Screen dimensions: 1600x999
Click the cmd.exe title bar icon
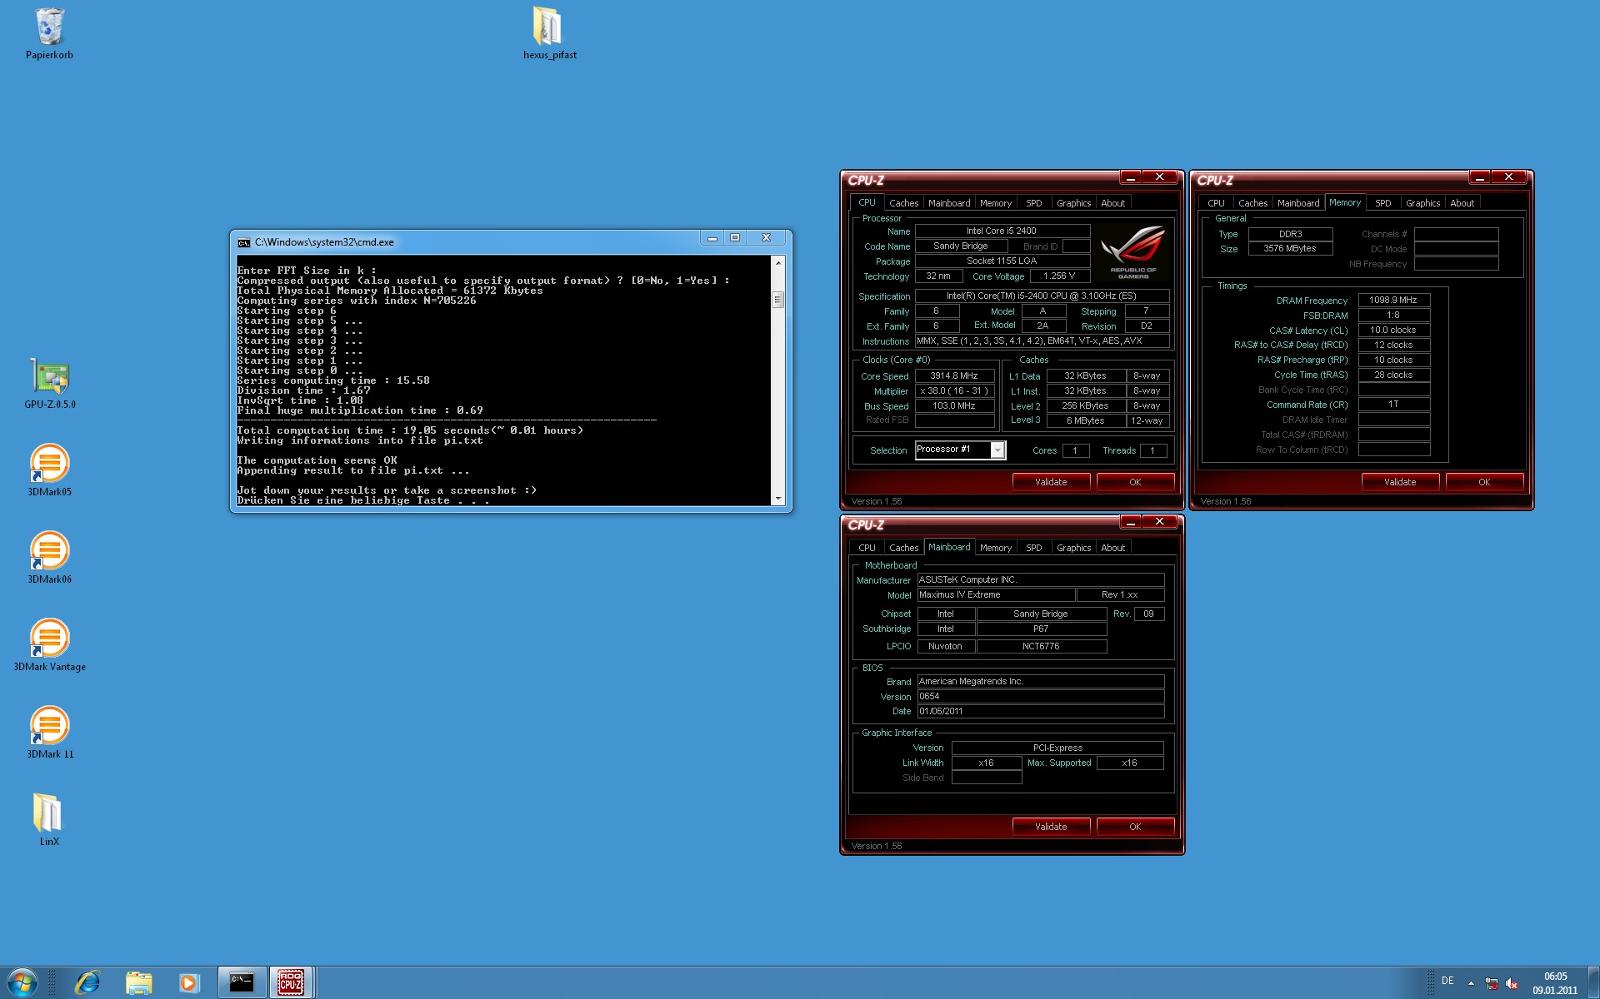click(x=244, y=242)
